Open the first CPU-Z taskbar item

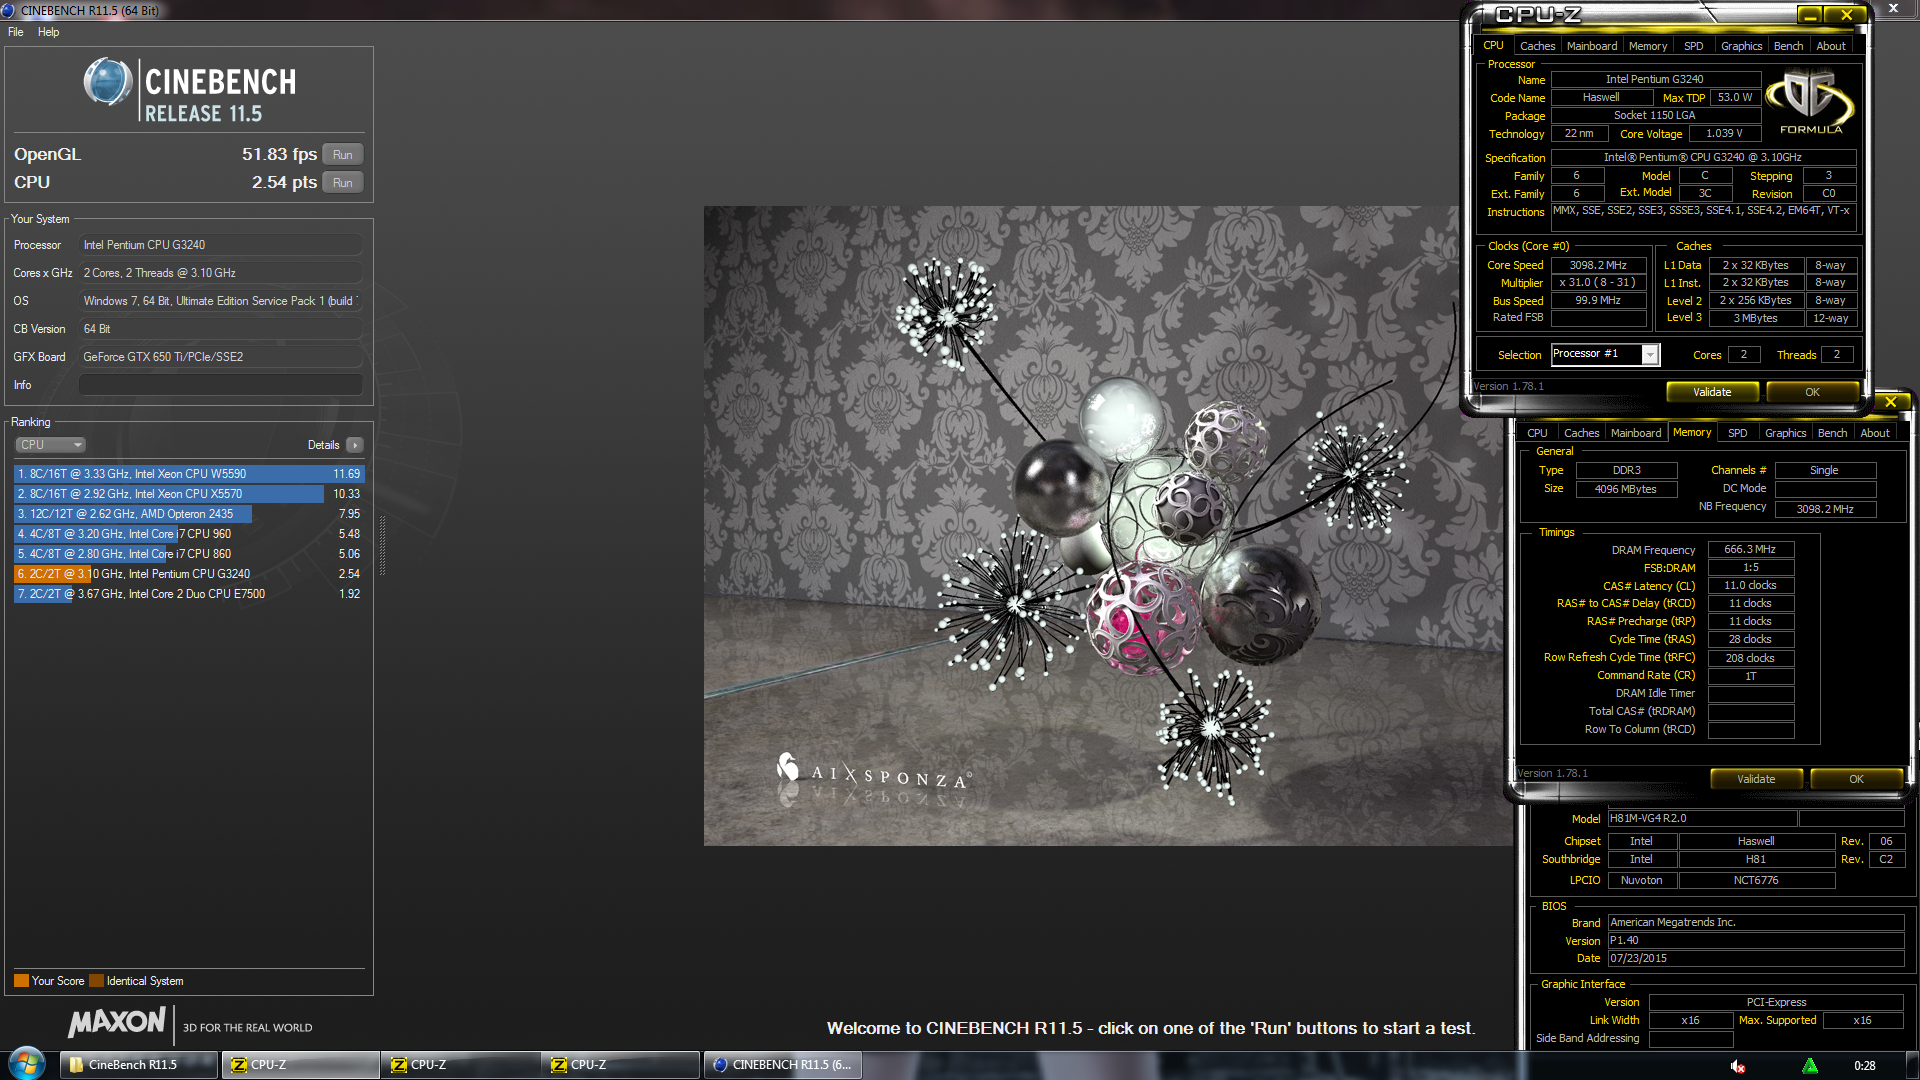pos(300,1065)
